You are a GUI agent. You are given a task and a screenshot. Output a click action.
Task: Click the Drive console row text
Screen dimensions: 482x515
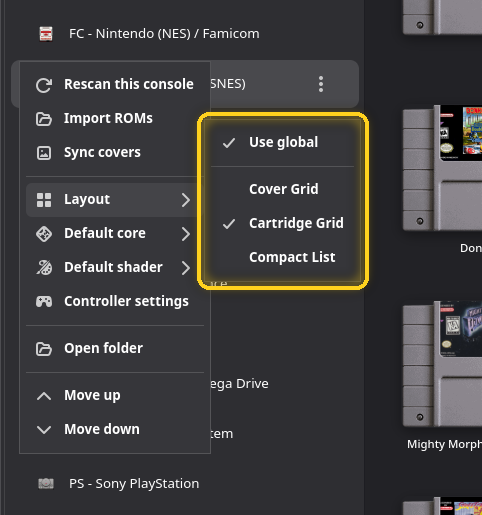click(239, 384)
